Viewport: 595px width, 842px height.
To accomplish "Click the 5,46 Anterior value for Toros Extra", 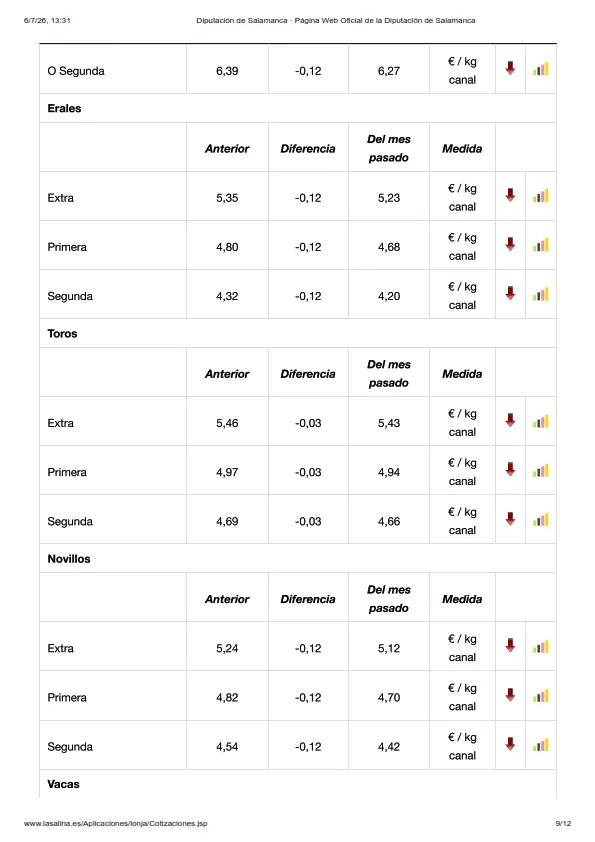I will (x=227, y=423).
